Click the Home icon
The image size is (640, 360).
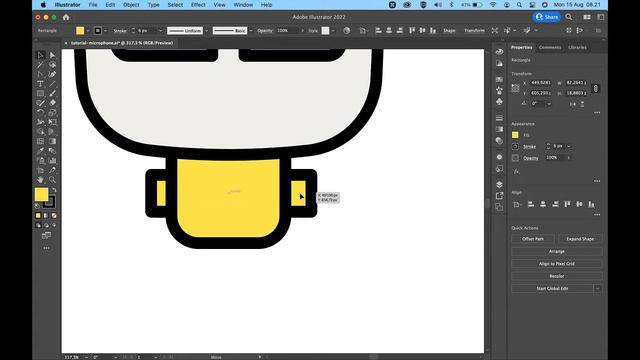tap(66, 17)
